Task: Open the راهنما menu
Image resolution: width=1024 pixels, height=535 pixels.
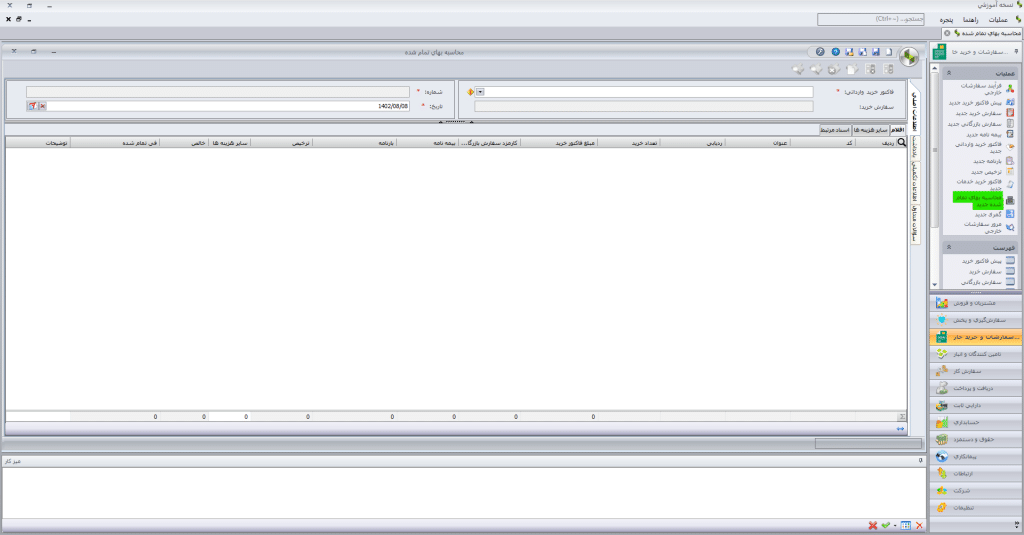Action: [x=970, y=20]
